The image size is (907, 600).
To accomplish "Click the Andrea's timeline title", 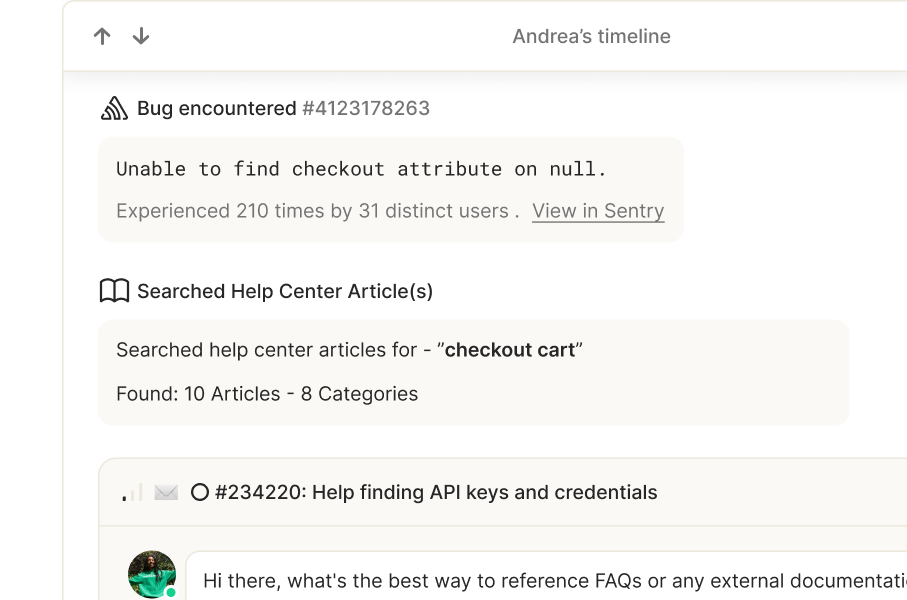I will [x=591, y=36].
